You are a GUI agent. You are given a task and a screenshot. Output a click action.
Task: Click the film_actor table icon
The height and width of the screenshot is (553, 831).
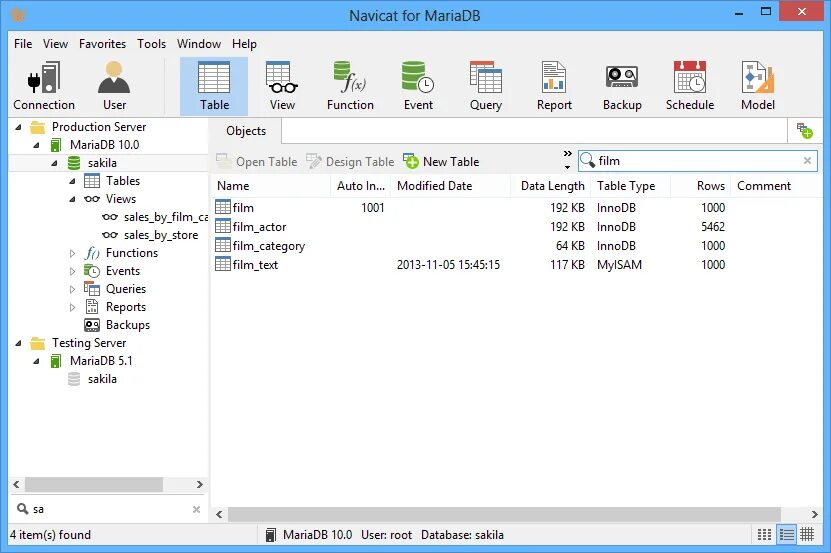click(223, 226)
